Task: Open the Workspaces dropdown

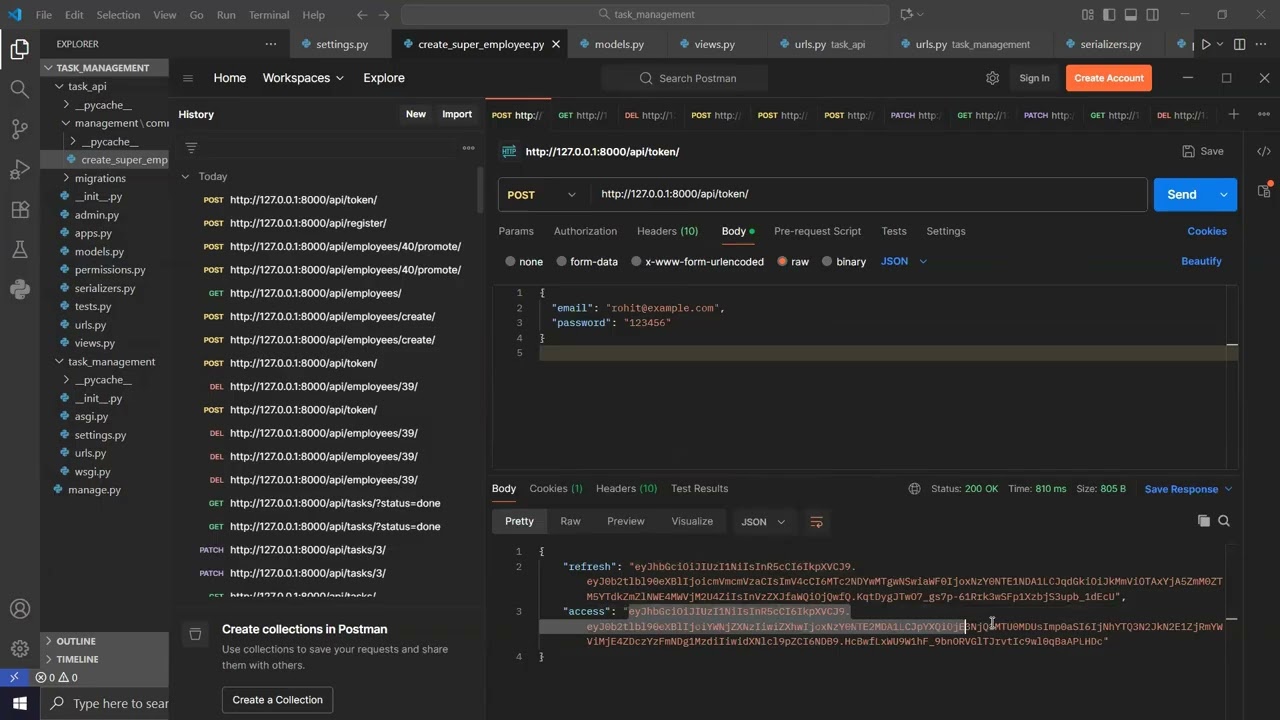Action: pos(303,78)
